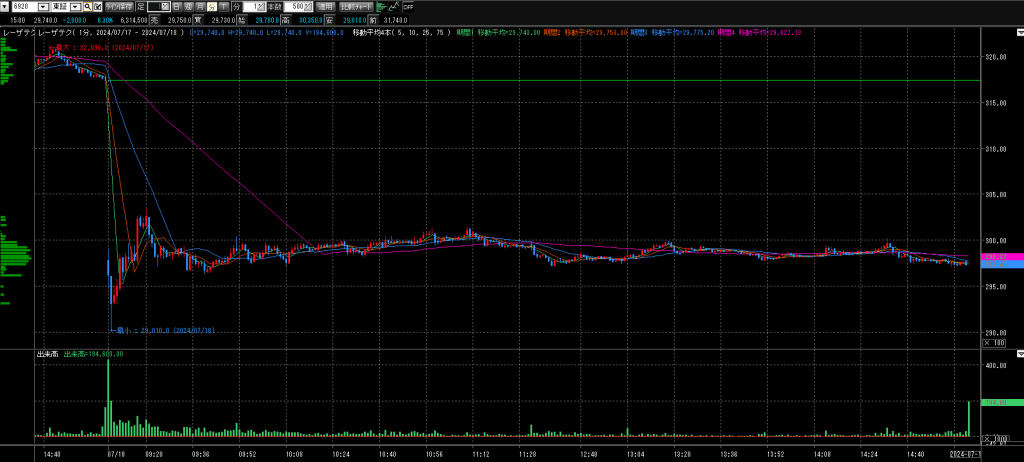Toggle the OFF indicator button

tap(408, 6)
